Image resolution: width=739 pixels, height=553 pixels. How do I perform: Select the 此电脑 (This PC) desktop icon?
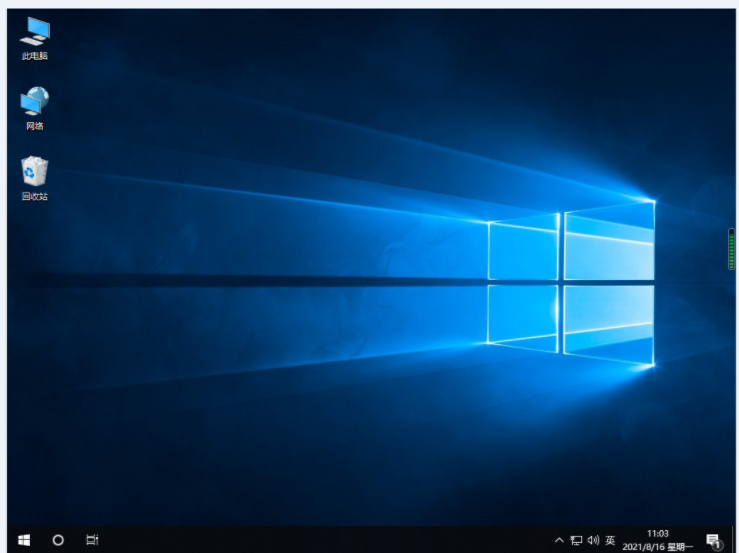(x=35, y=38)
